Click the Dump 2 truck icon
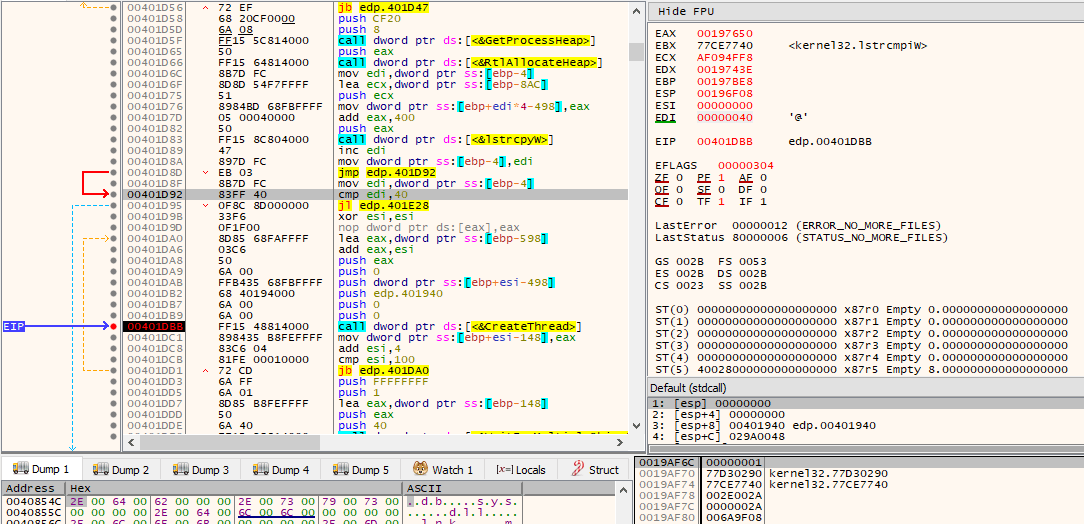Screen dimensions: 1084x524 click(x=100, y=469)
